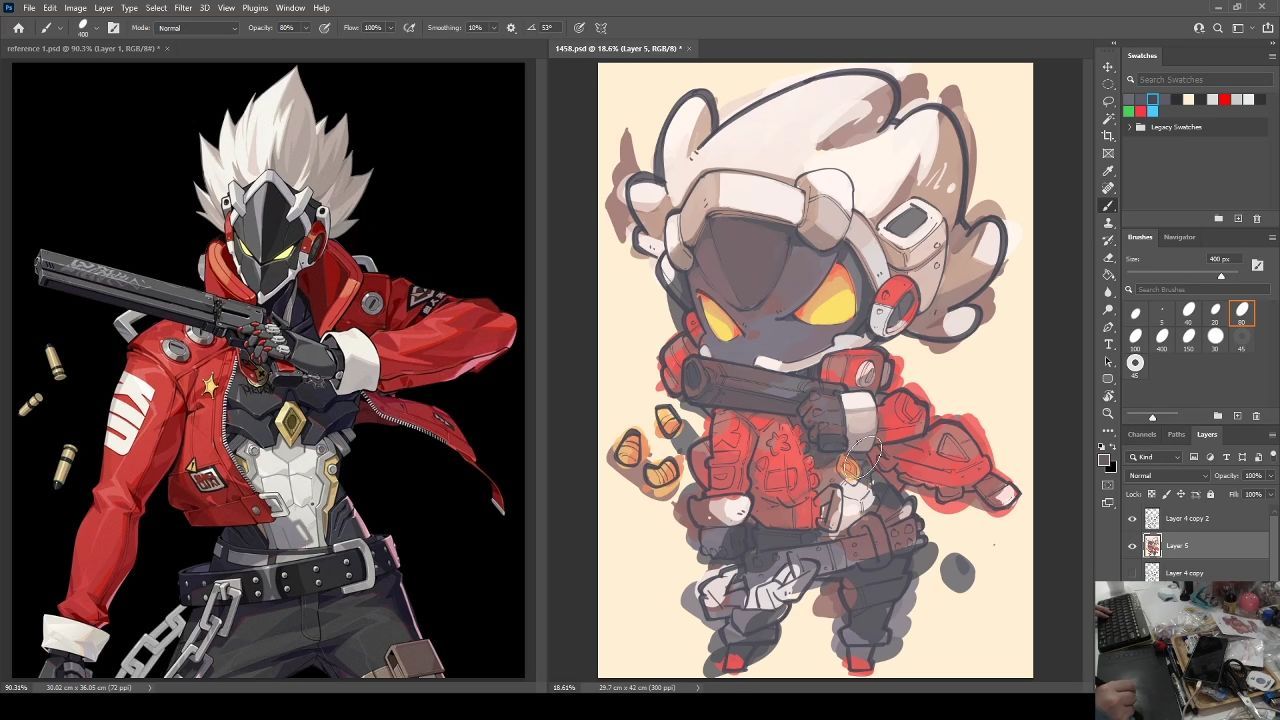Select the Lasso tool
The height and width of the screenshot is (720, 1280).
[x=1108, y=101]
